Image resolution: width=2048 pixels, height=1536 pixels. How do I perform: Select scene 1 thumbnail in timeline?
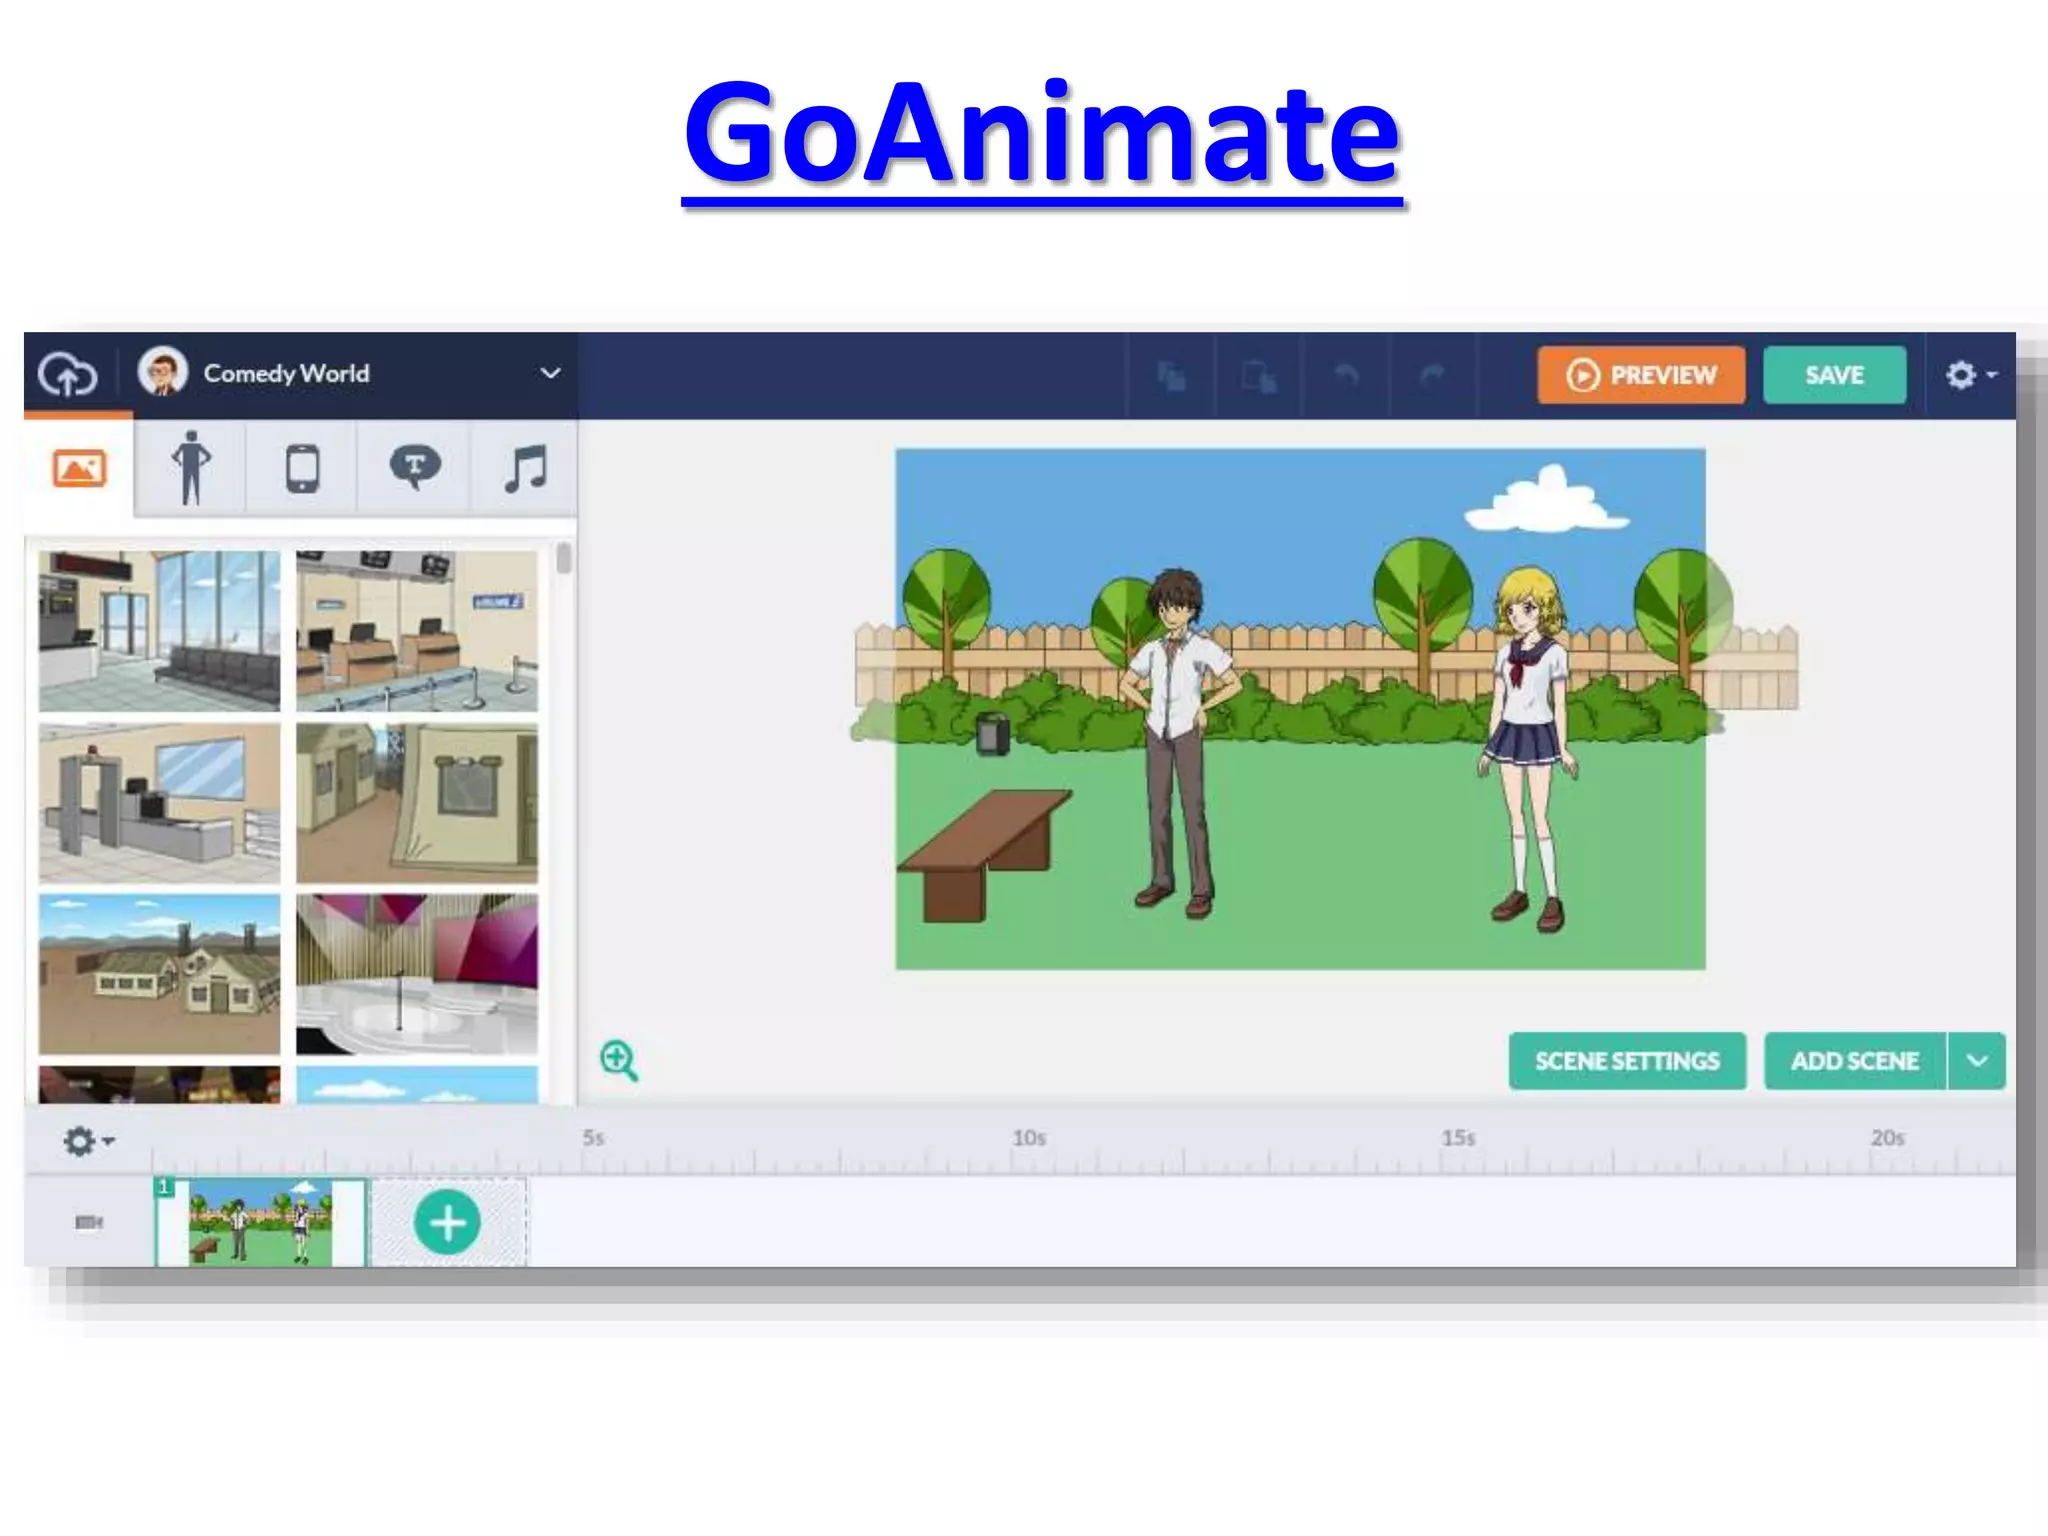[x=260, y=1222]
